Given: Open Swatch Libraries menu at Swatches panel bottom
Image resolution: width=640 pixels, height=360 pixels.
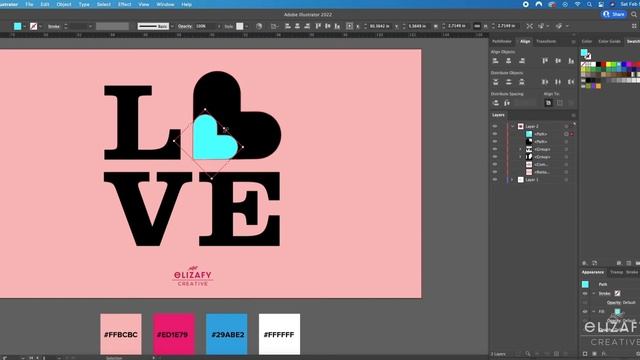Looking at the screenshot, I should 585,263.
